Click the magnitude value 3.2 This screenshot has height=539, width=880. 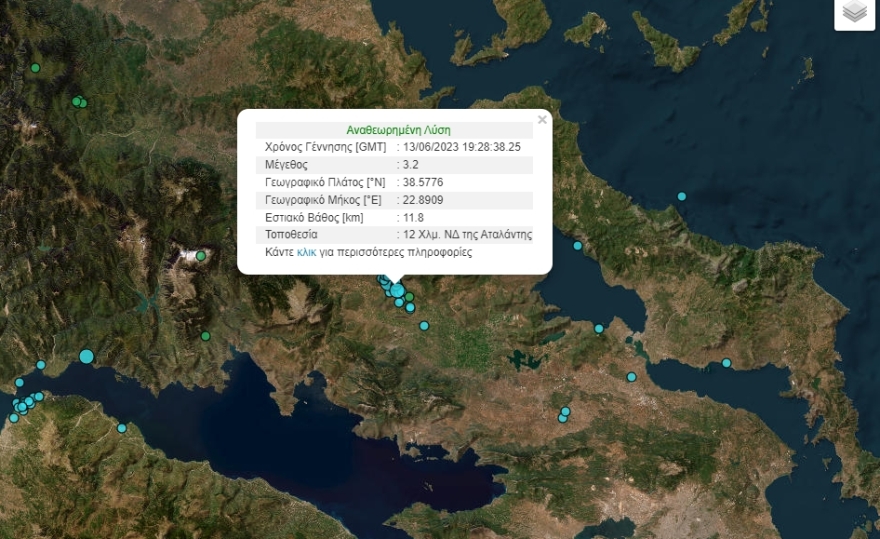click(410, 165)
